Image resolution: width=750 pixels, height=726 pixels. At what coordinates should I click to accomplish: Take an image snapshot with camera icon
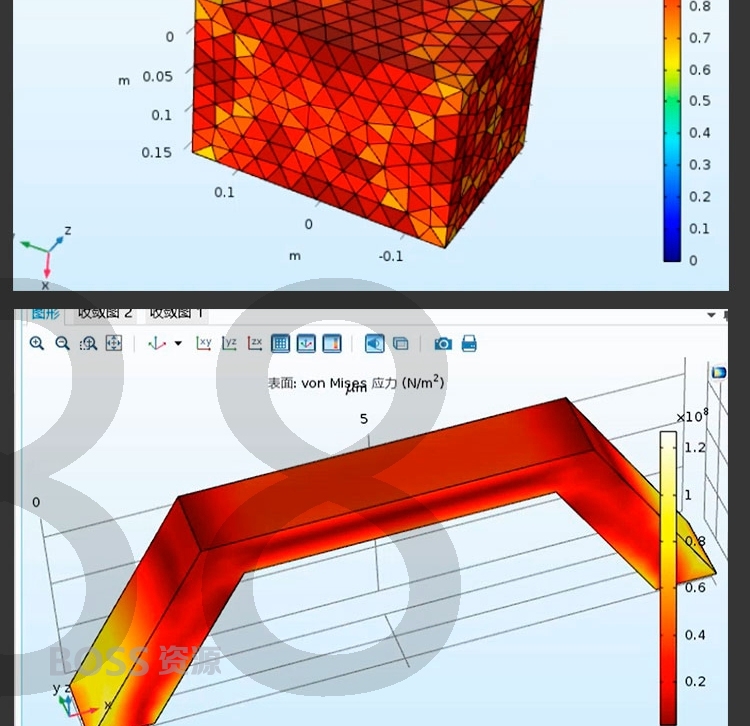(443, 343)
